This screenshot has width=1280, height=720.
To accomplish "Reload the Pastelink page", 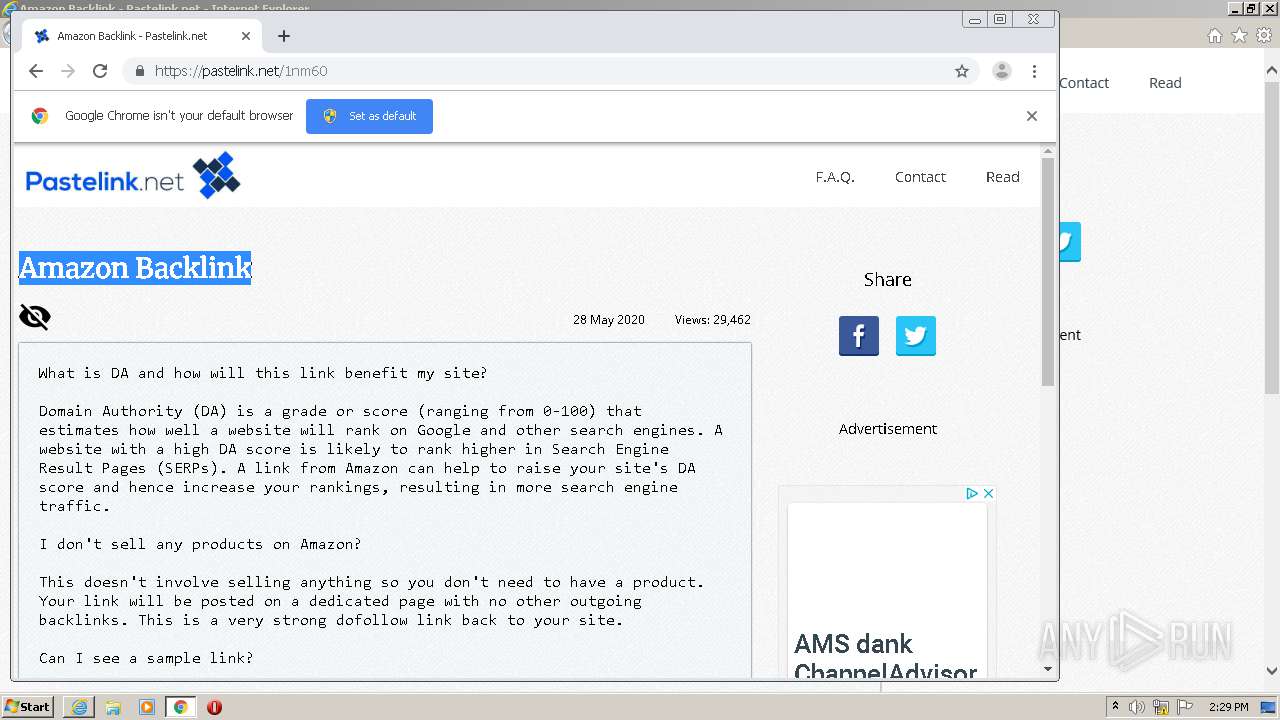I will 100,71.
